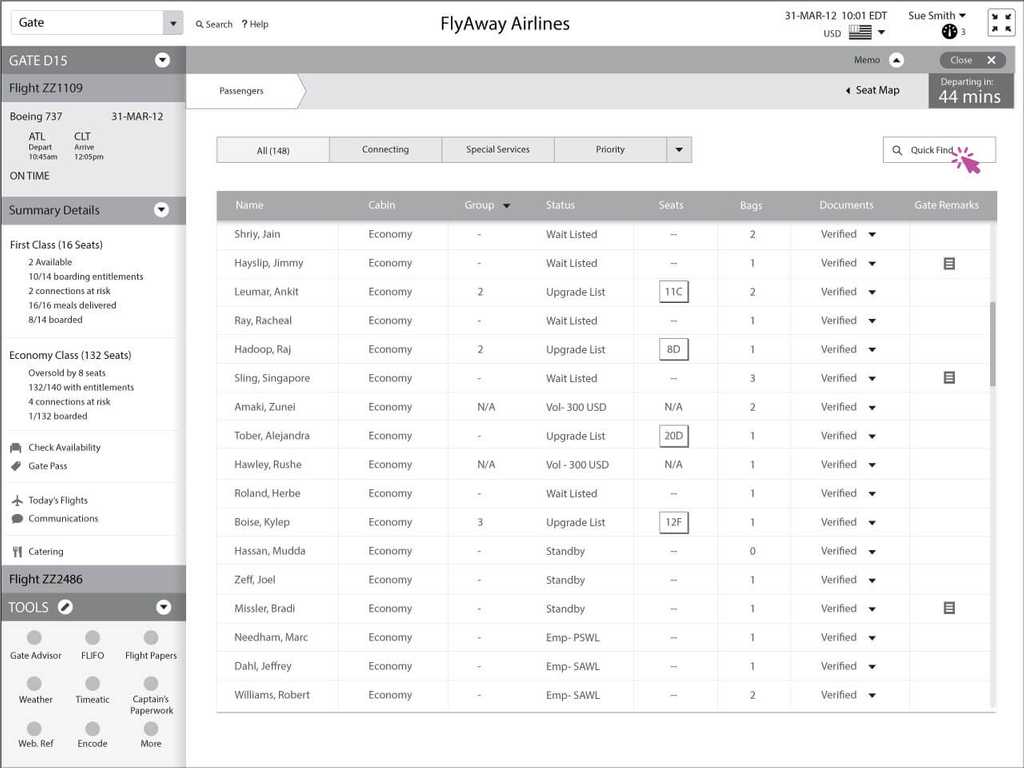1024x768 pixels.
Task: Open the Special Services filter tab
Action: (x=497, y=149)
